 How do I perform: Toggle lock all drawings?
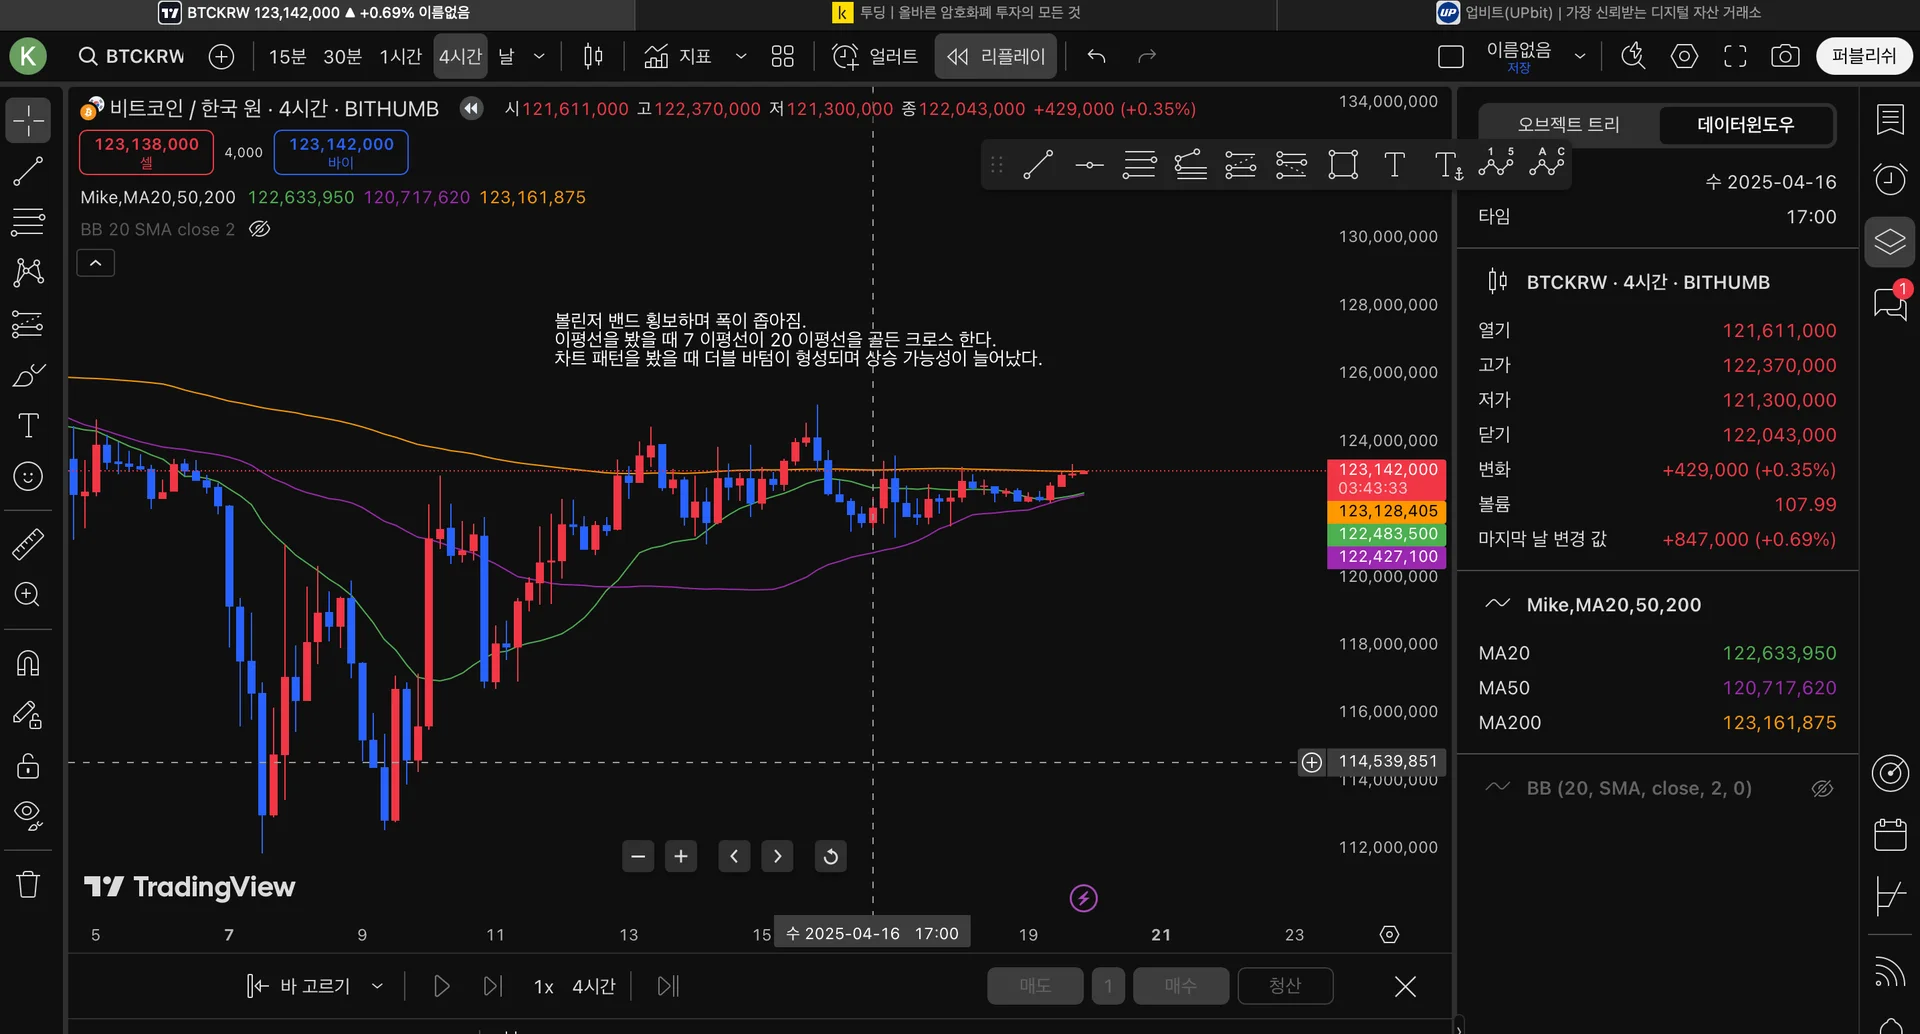[x=28, y=766]
